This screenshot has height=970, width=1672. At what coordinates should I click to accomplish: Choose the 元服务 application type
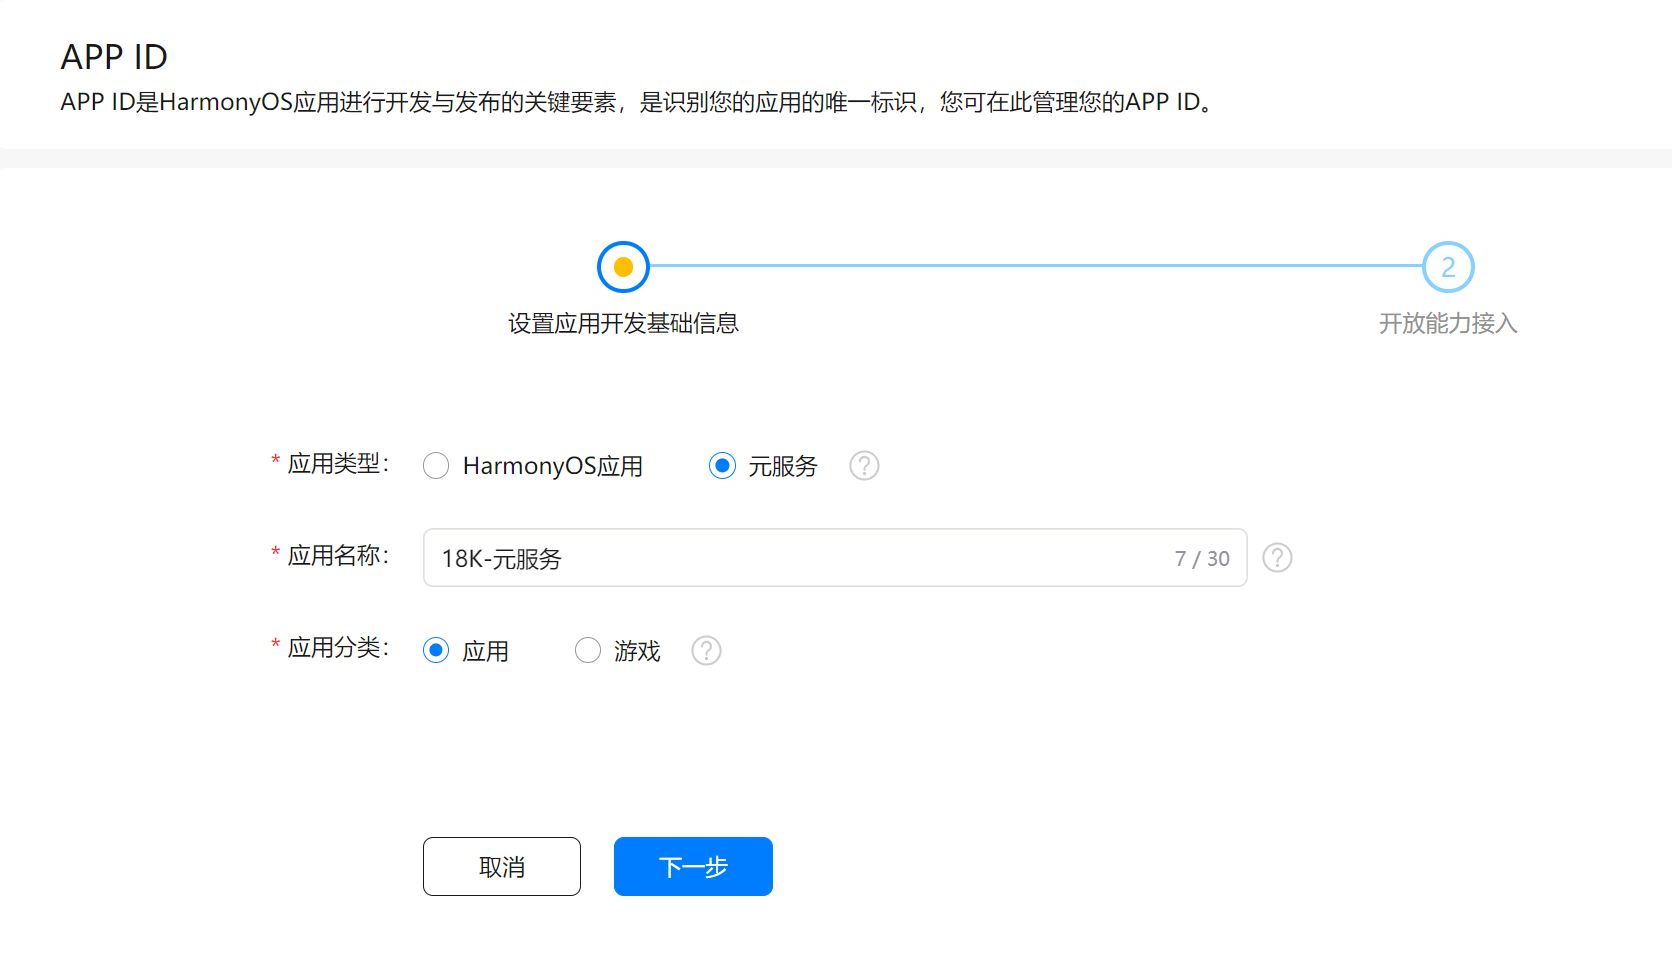[x=722, y=466]
